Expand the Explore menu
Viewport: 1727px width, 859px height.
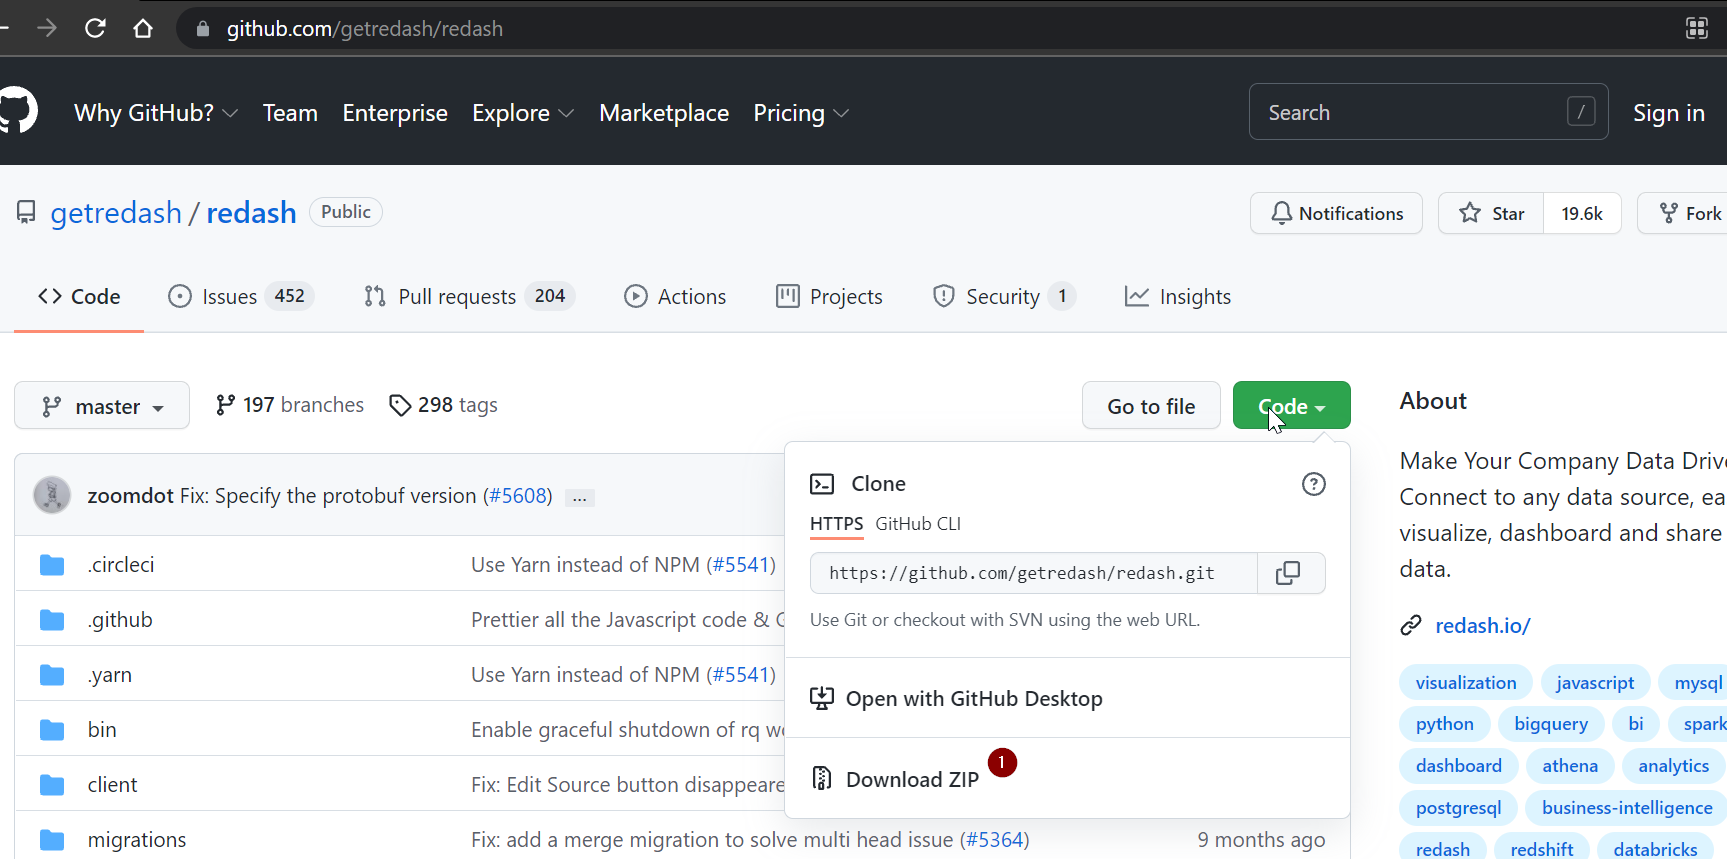523,113
